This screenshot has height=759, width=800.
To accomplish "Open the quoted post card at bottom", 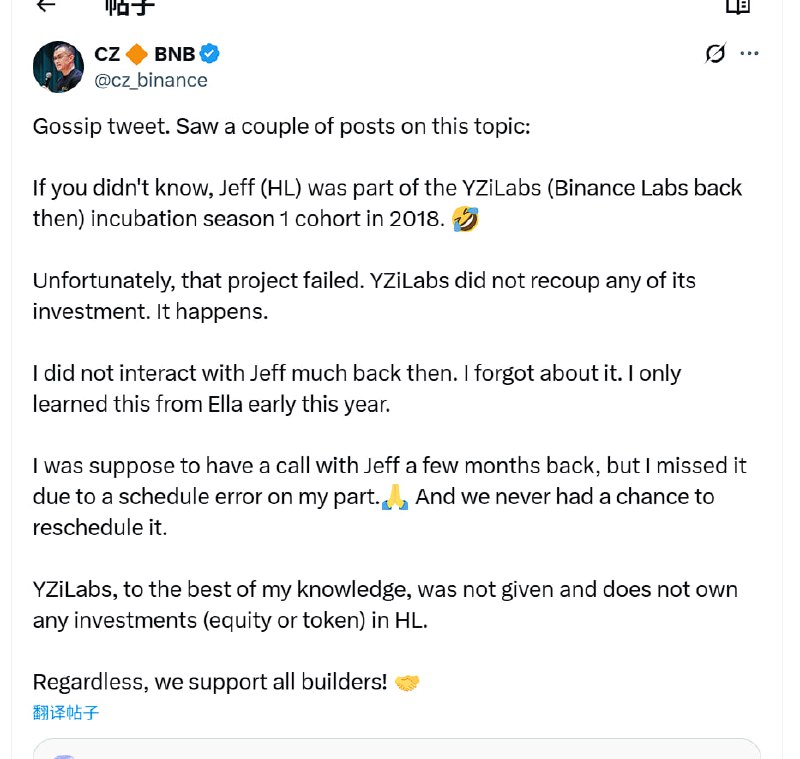I will (396, 748).
